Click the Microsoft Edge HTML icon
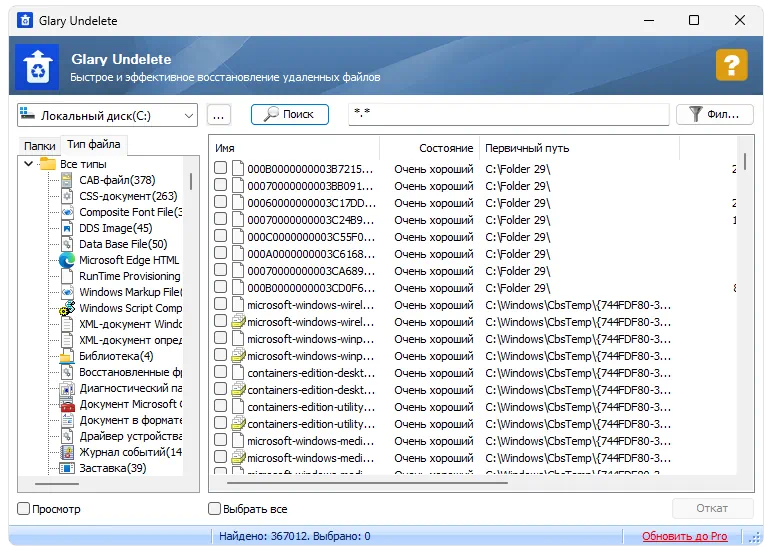 coord(67,260)
